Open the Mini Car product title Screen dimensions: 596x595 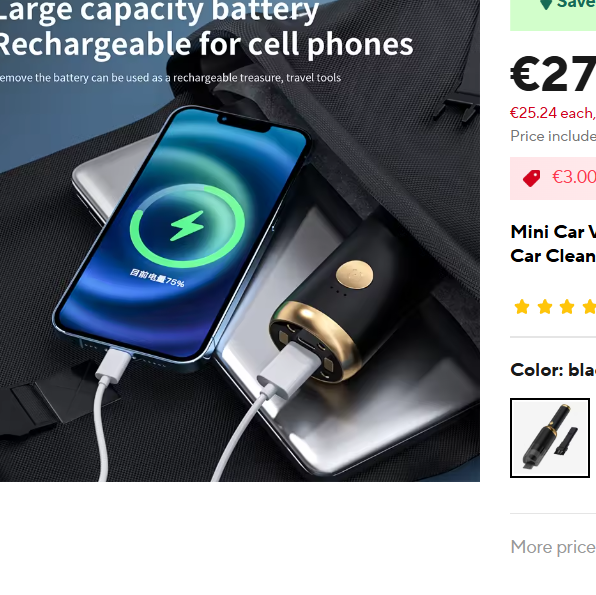click(553, 244)
